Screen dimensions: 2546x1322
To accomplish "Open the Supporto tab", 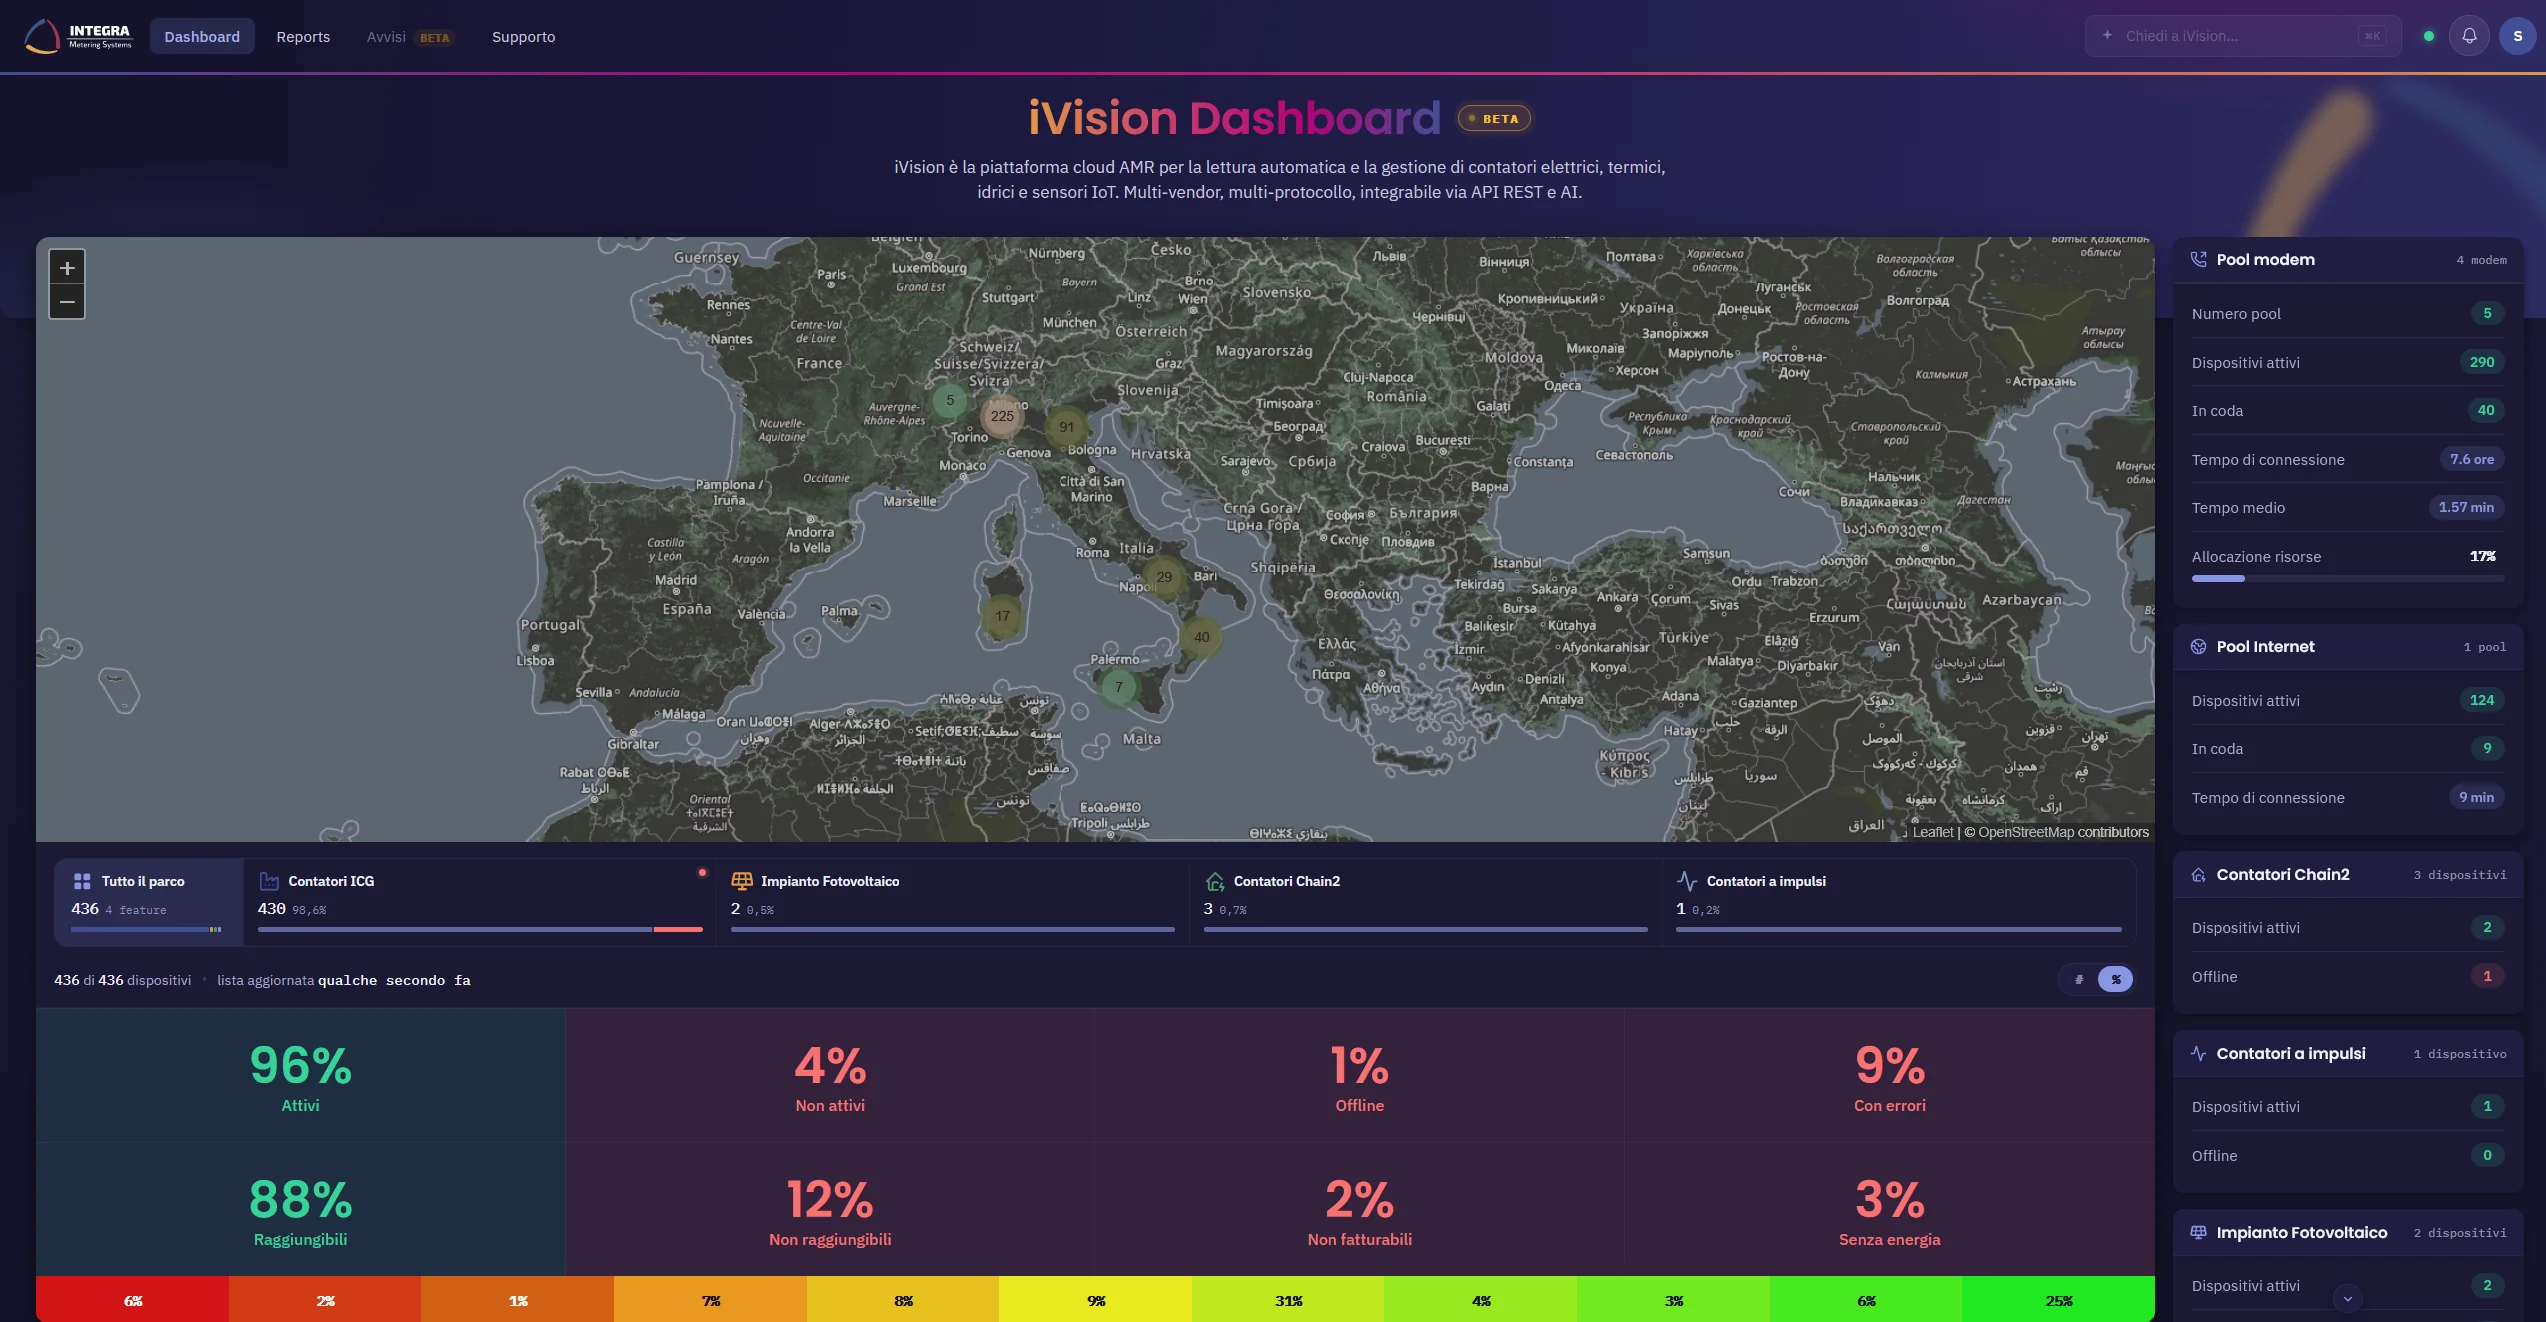I will [x=523, y=36].
